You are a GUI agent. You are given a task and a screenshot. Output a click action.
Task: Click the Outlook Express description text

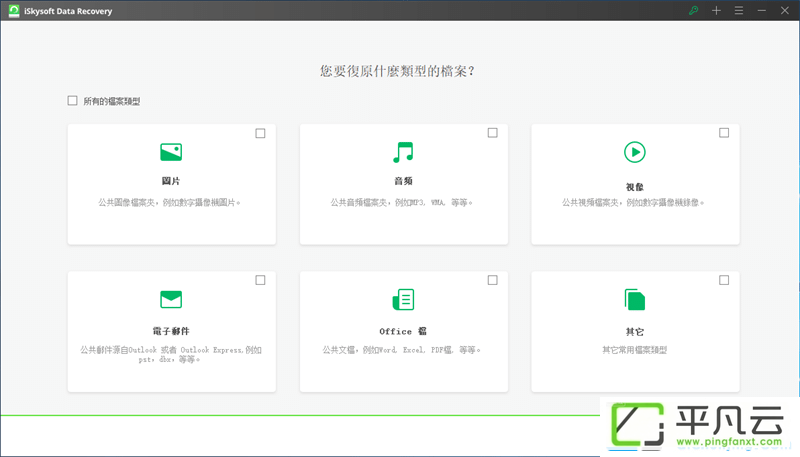coord(171,354)
